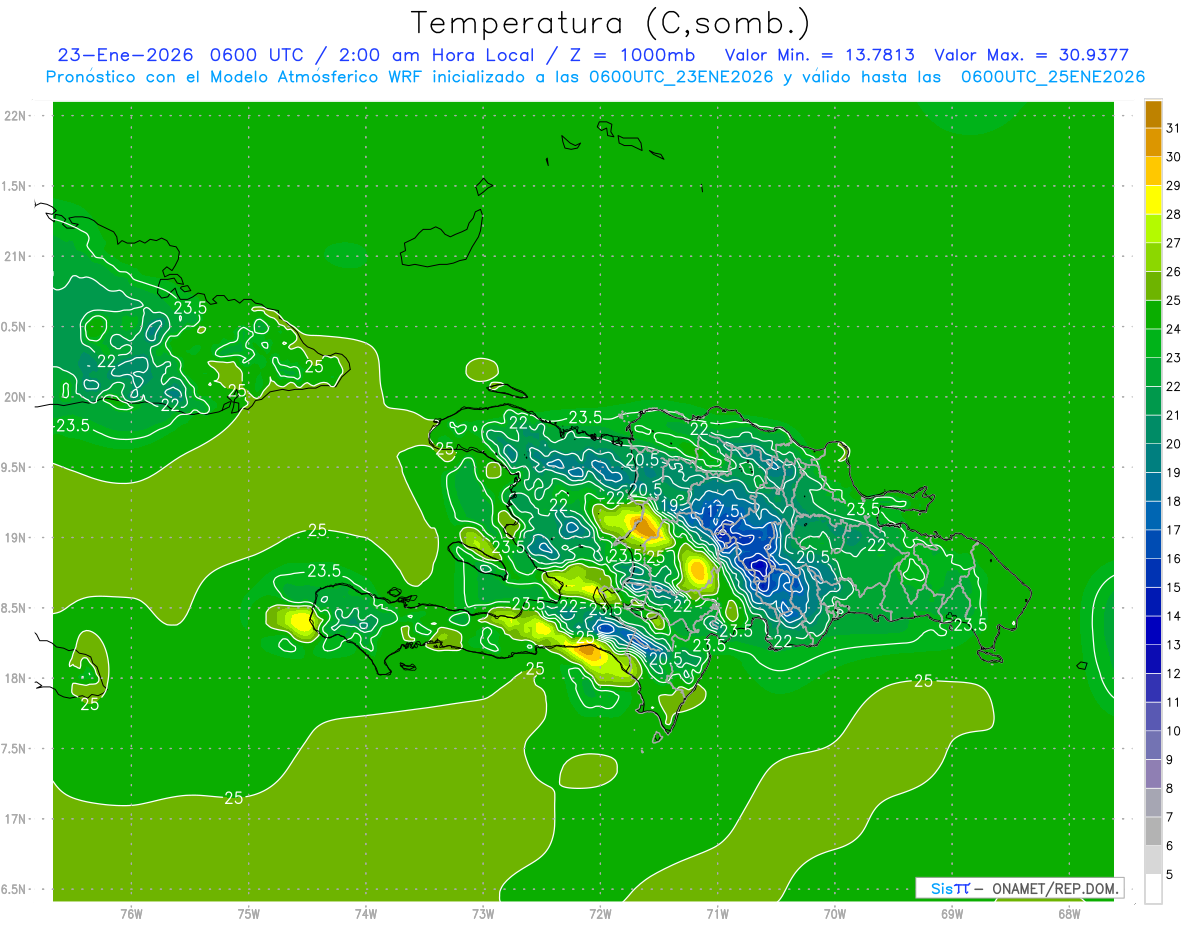The width and height of the screenshot is (1200, 927).
Task: Click the '6.5N' latitude axis label
Action: point(15,889)
